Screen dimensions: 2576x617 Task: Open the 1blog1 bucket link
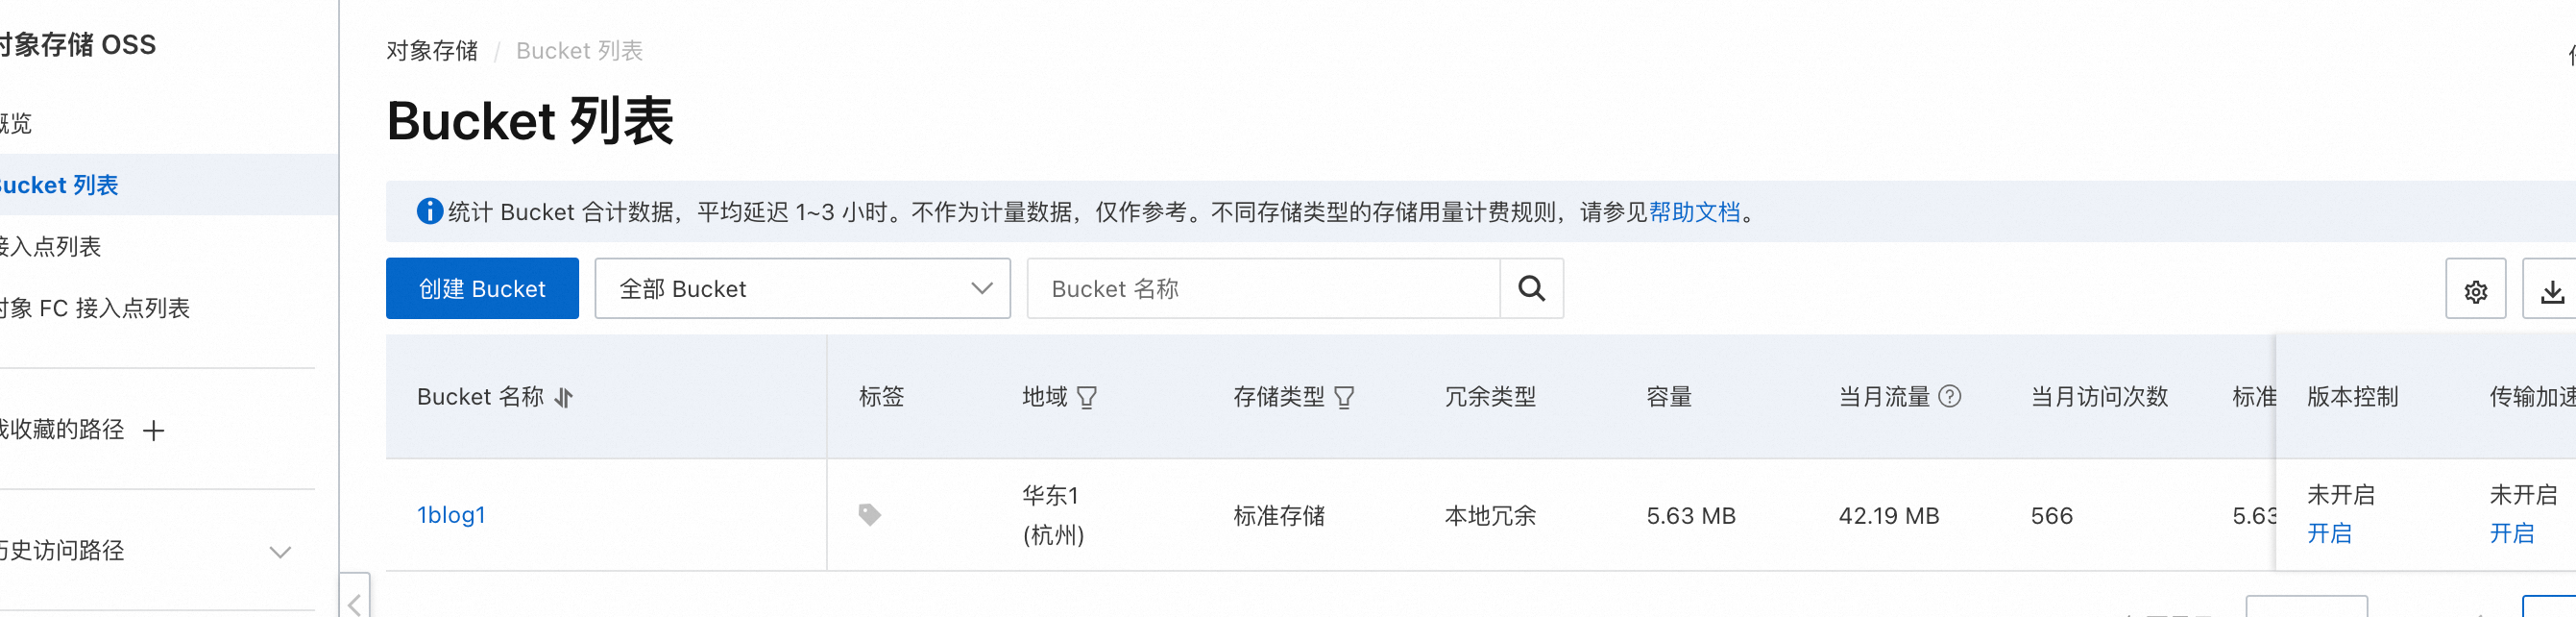click(x=451, y=515)
